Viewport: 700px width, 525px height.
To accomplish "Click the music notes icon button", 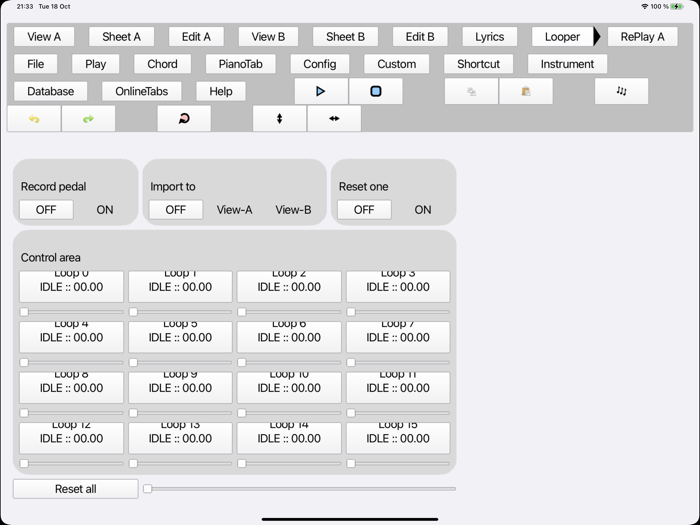I will click(621, 92).
